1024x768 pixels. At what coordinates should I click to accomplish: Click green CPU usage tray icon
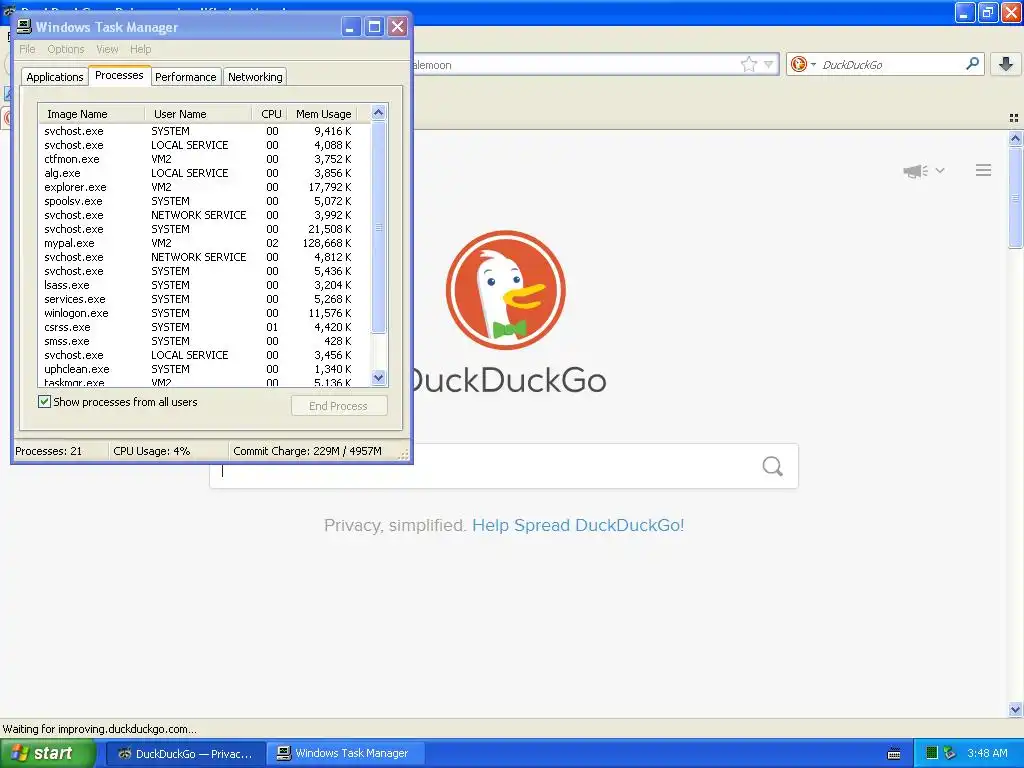(932, 753)
